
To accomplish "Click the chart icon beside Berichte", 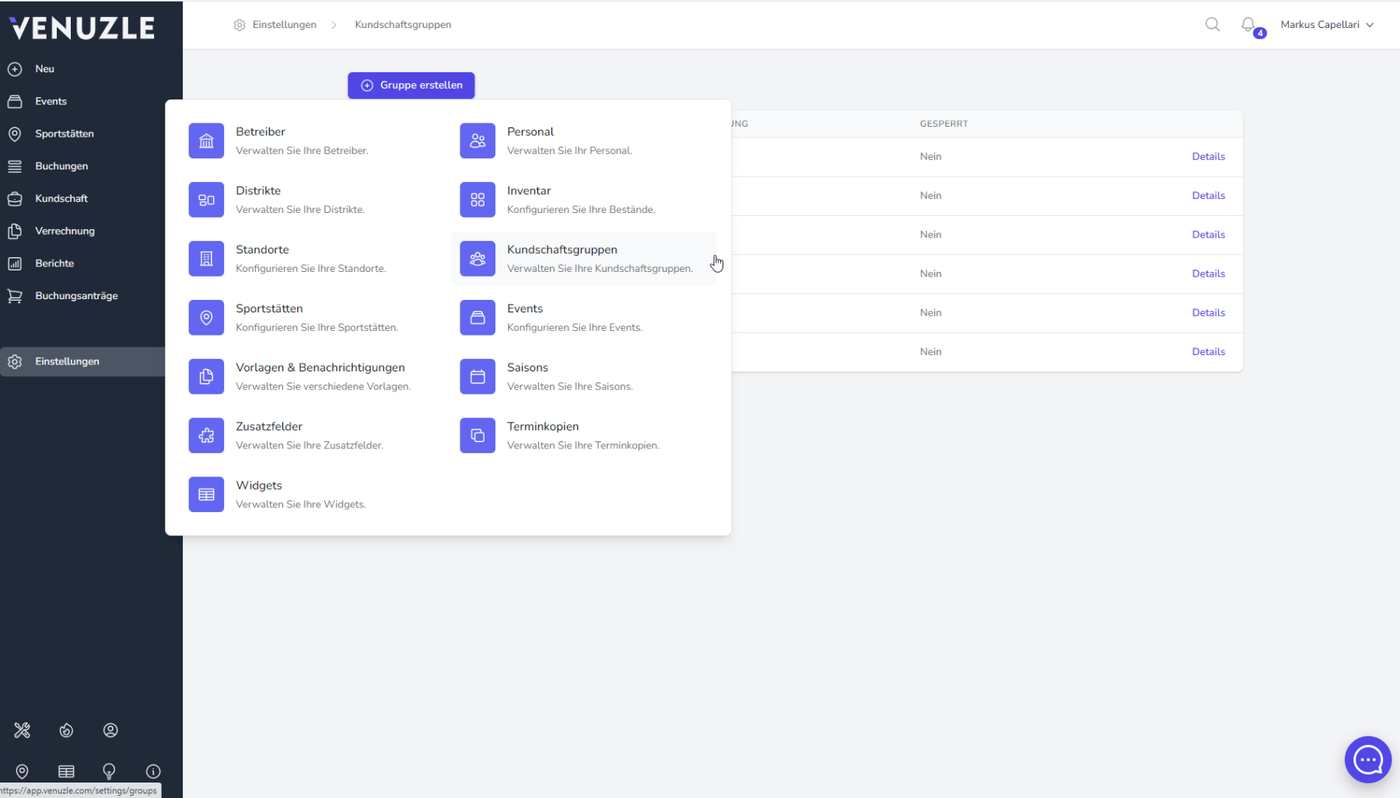I will click(x=15, y=264).
